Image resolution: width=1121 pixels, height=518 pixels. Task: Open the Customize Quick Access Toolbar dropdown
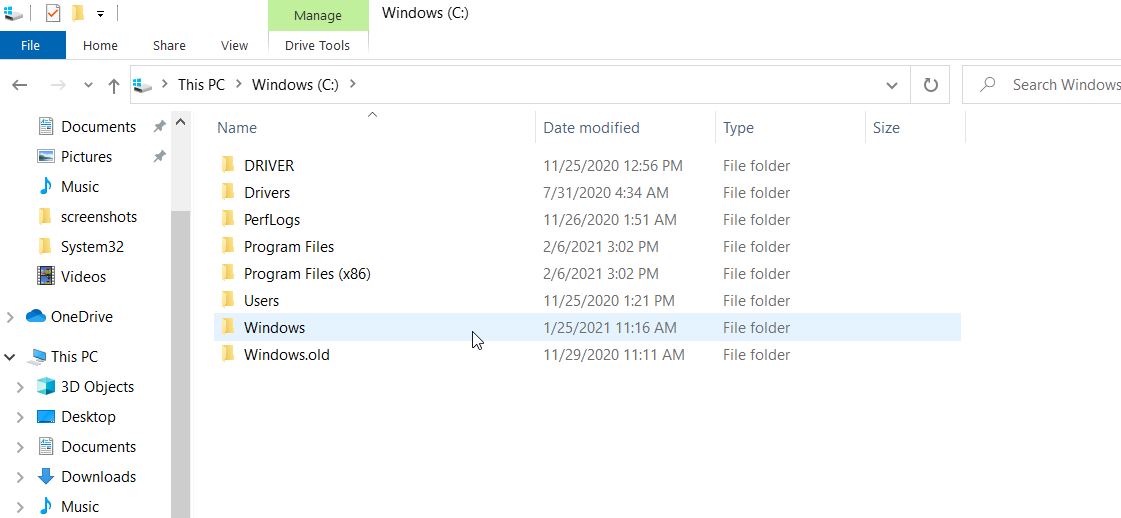click(x=100, y=14)
